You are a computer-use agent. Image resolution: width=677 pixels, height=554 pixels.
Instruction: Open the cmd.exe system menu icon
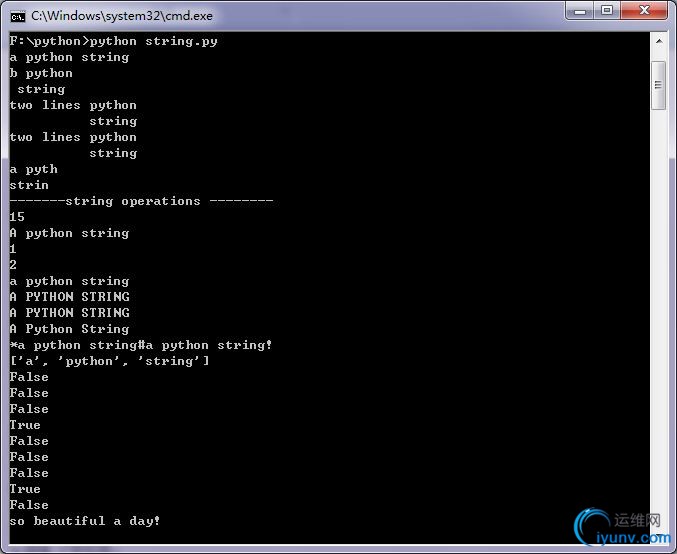(x=18, y=16)
